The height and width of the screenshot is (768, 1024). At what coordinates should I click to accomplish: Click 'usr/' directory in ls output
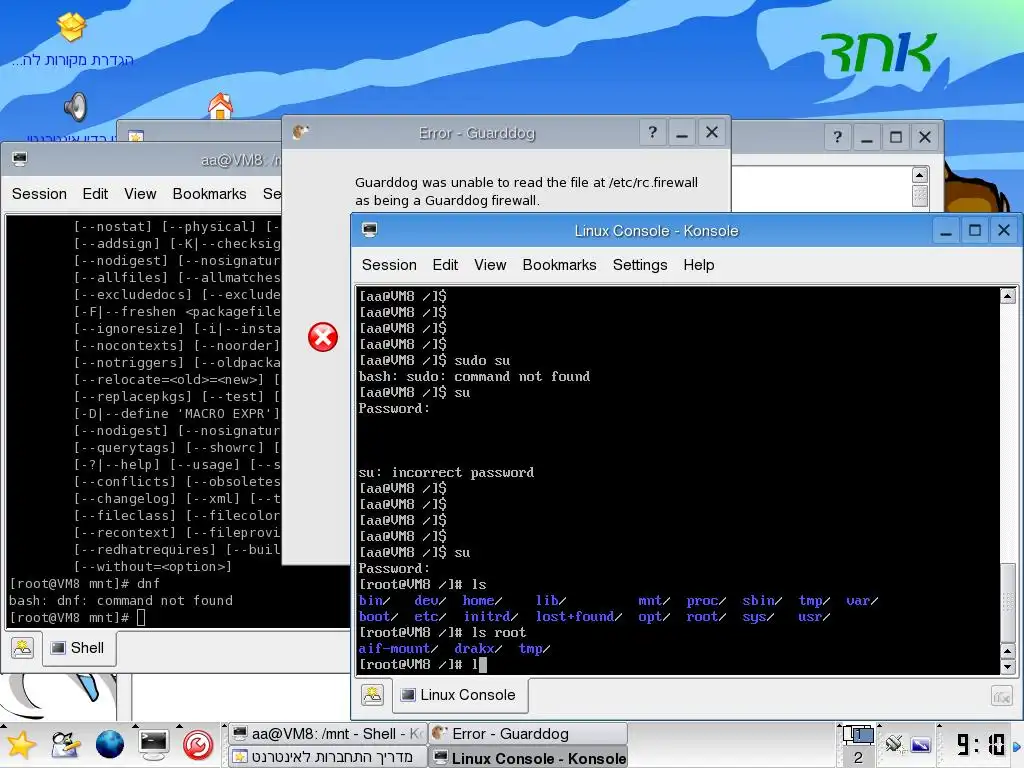coord(814,616)
